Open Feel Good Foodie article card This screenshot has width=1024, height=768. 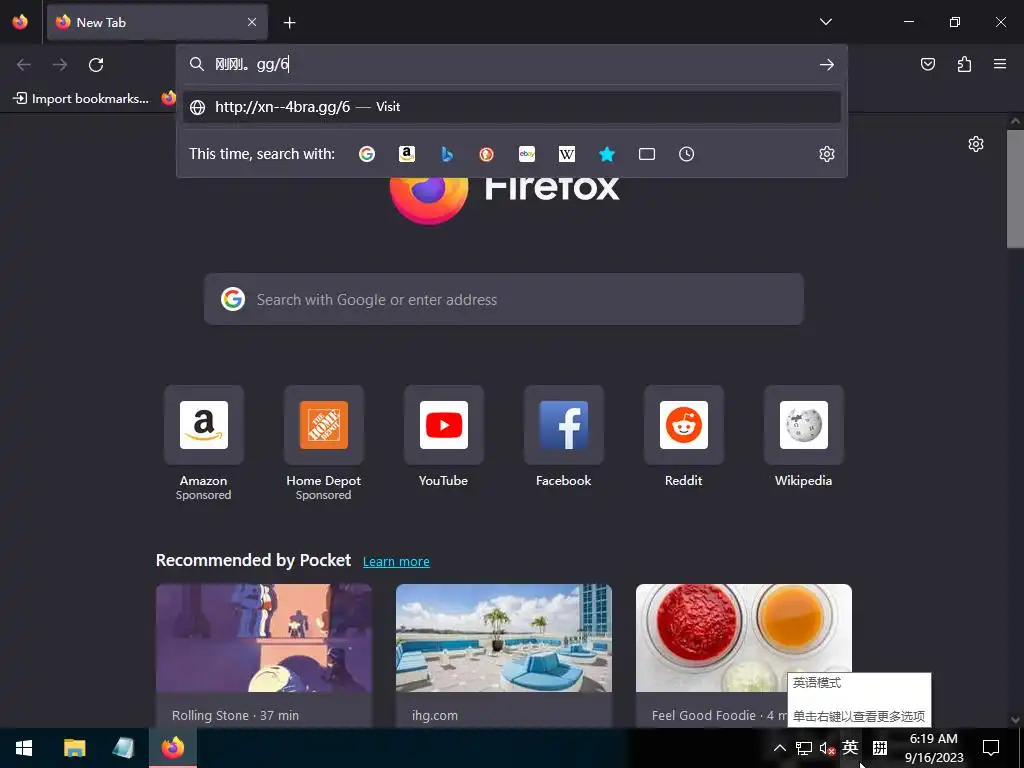(743, 655)
